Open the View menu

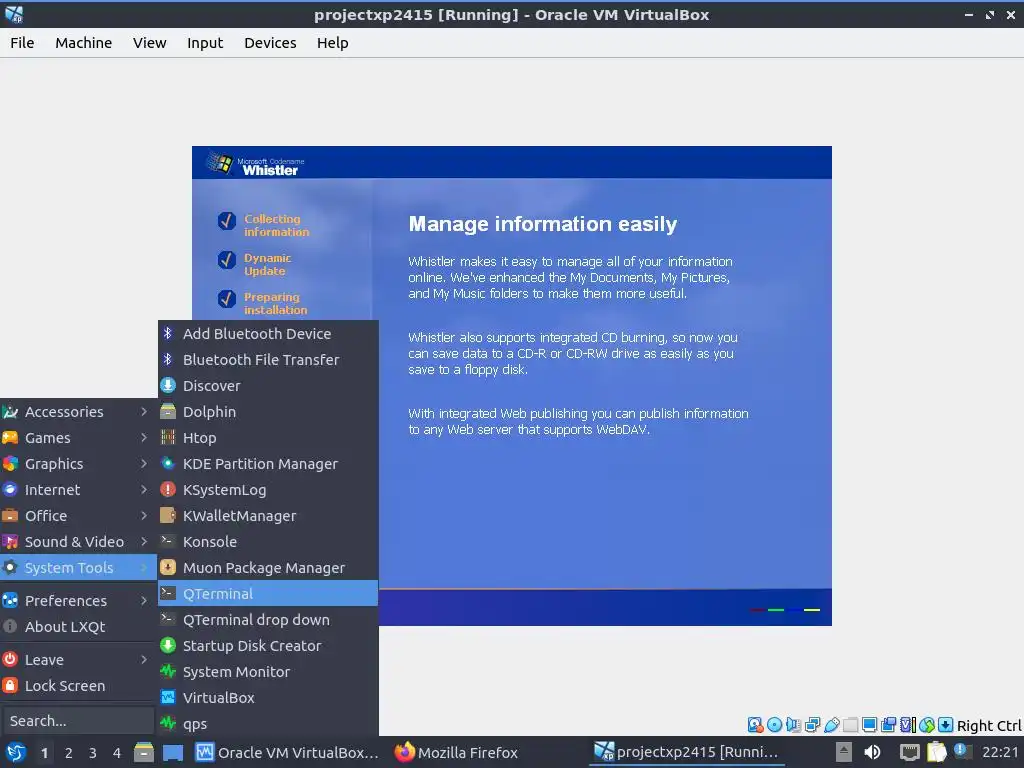click(150, 43)
